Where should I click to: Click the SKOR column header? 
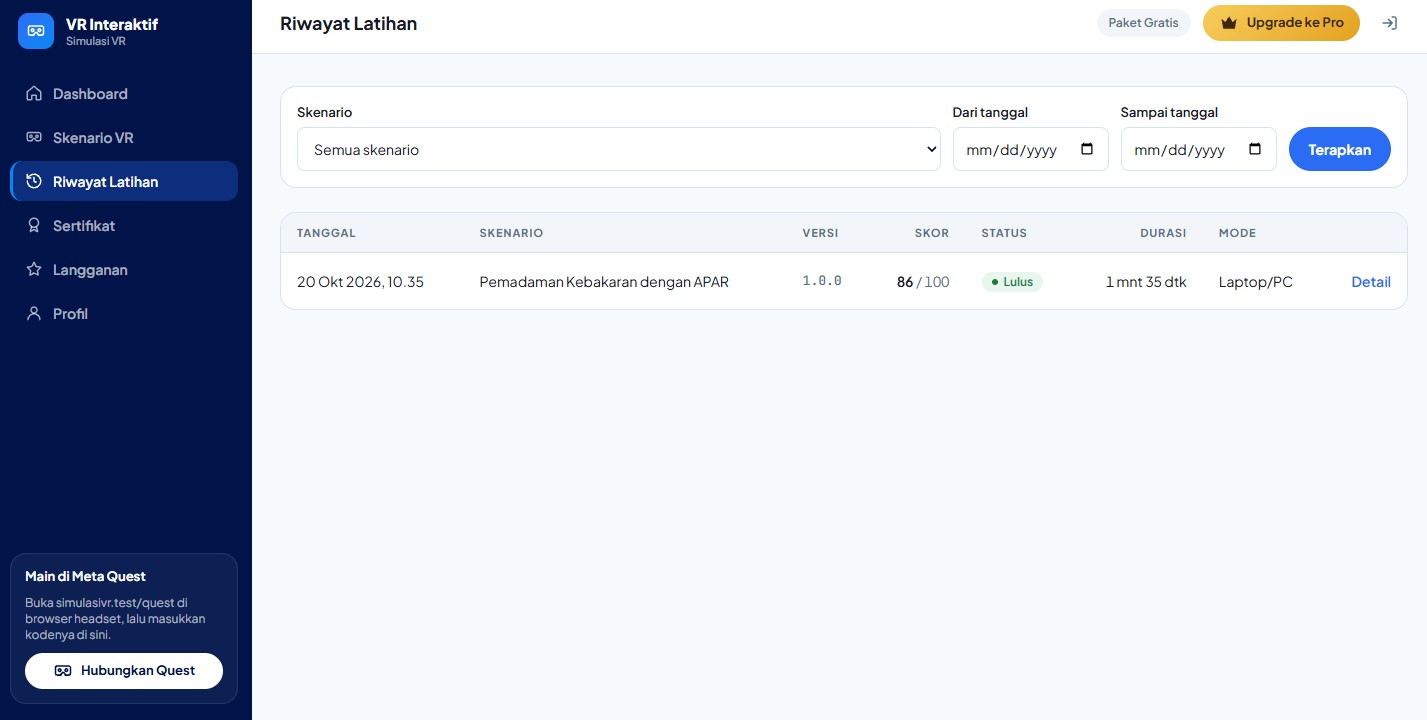(932, 233)
